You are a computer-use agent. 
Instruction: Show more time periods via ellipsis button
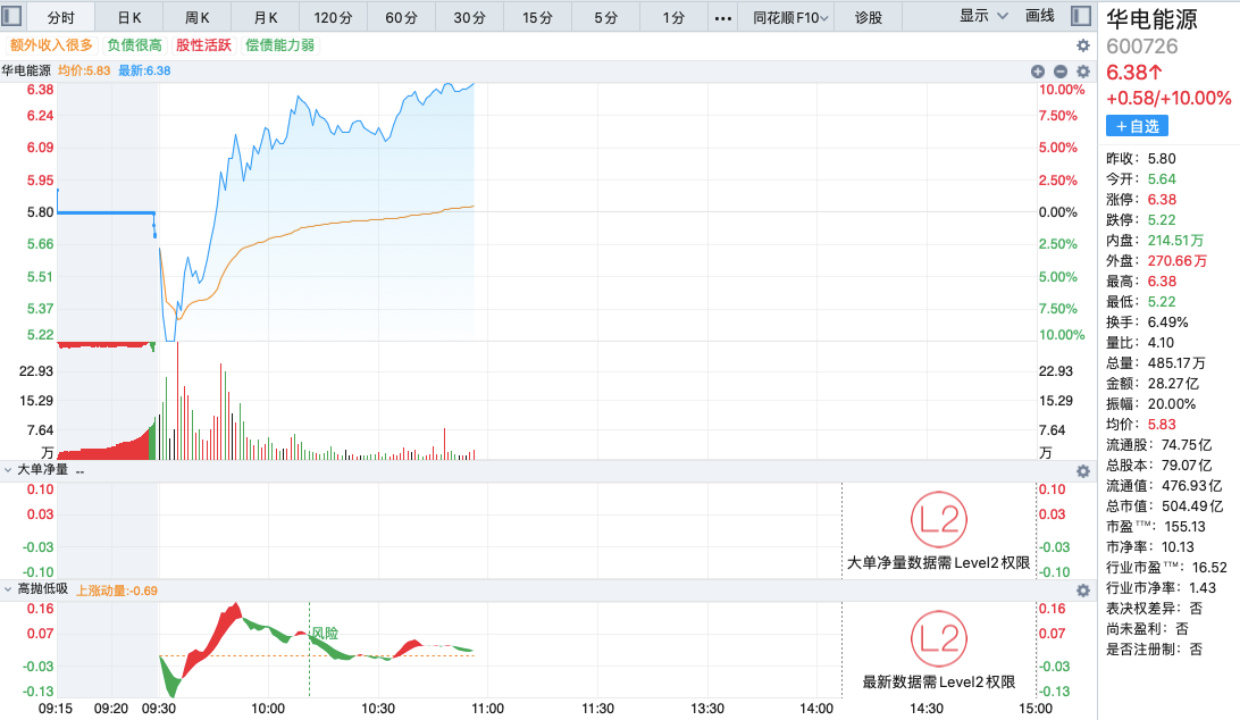pyautogui.click(x=723, y=17)
